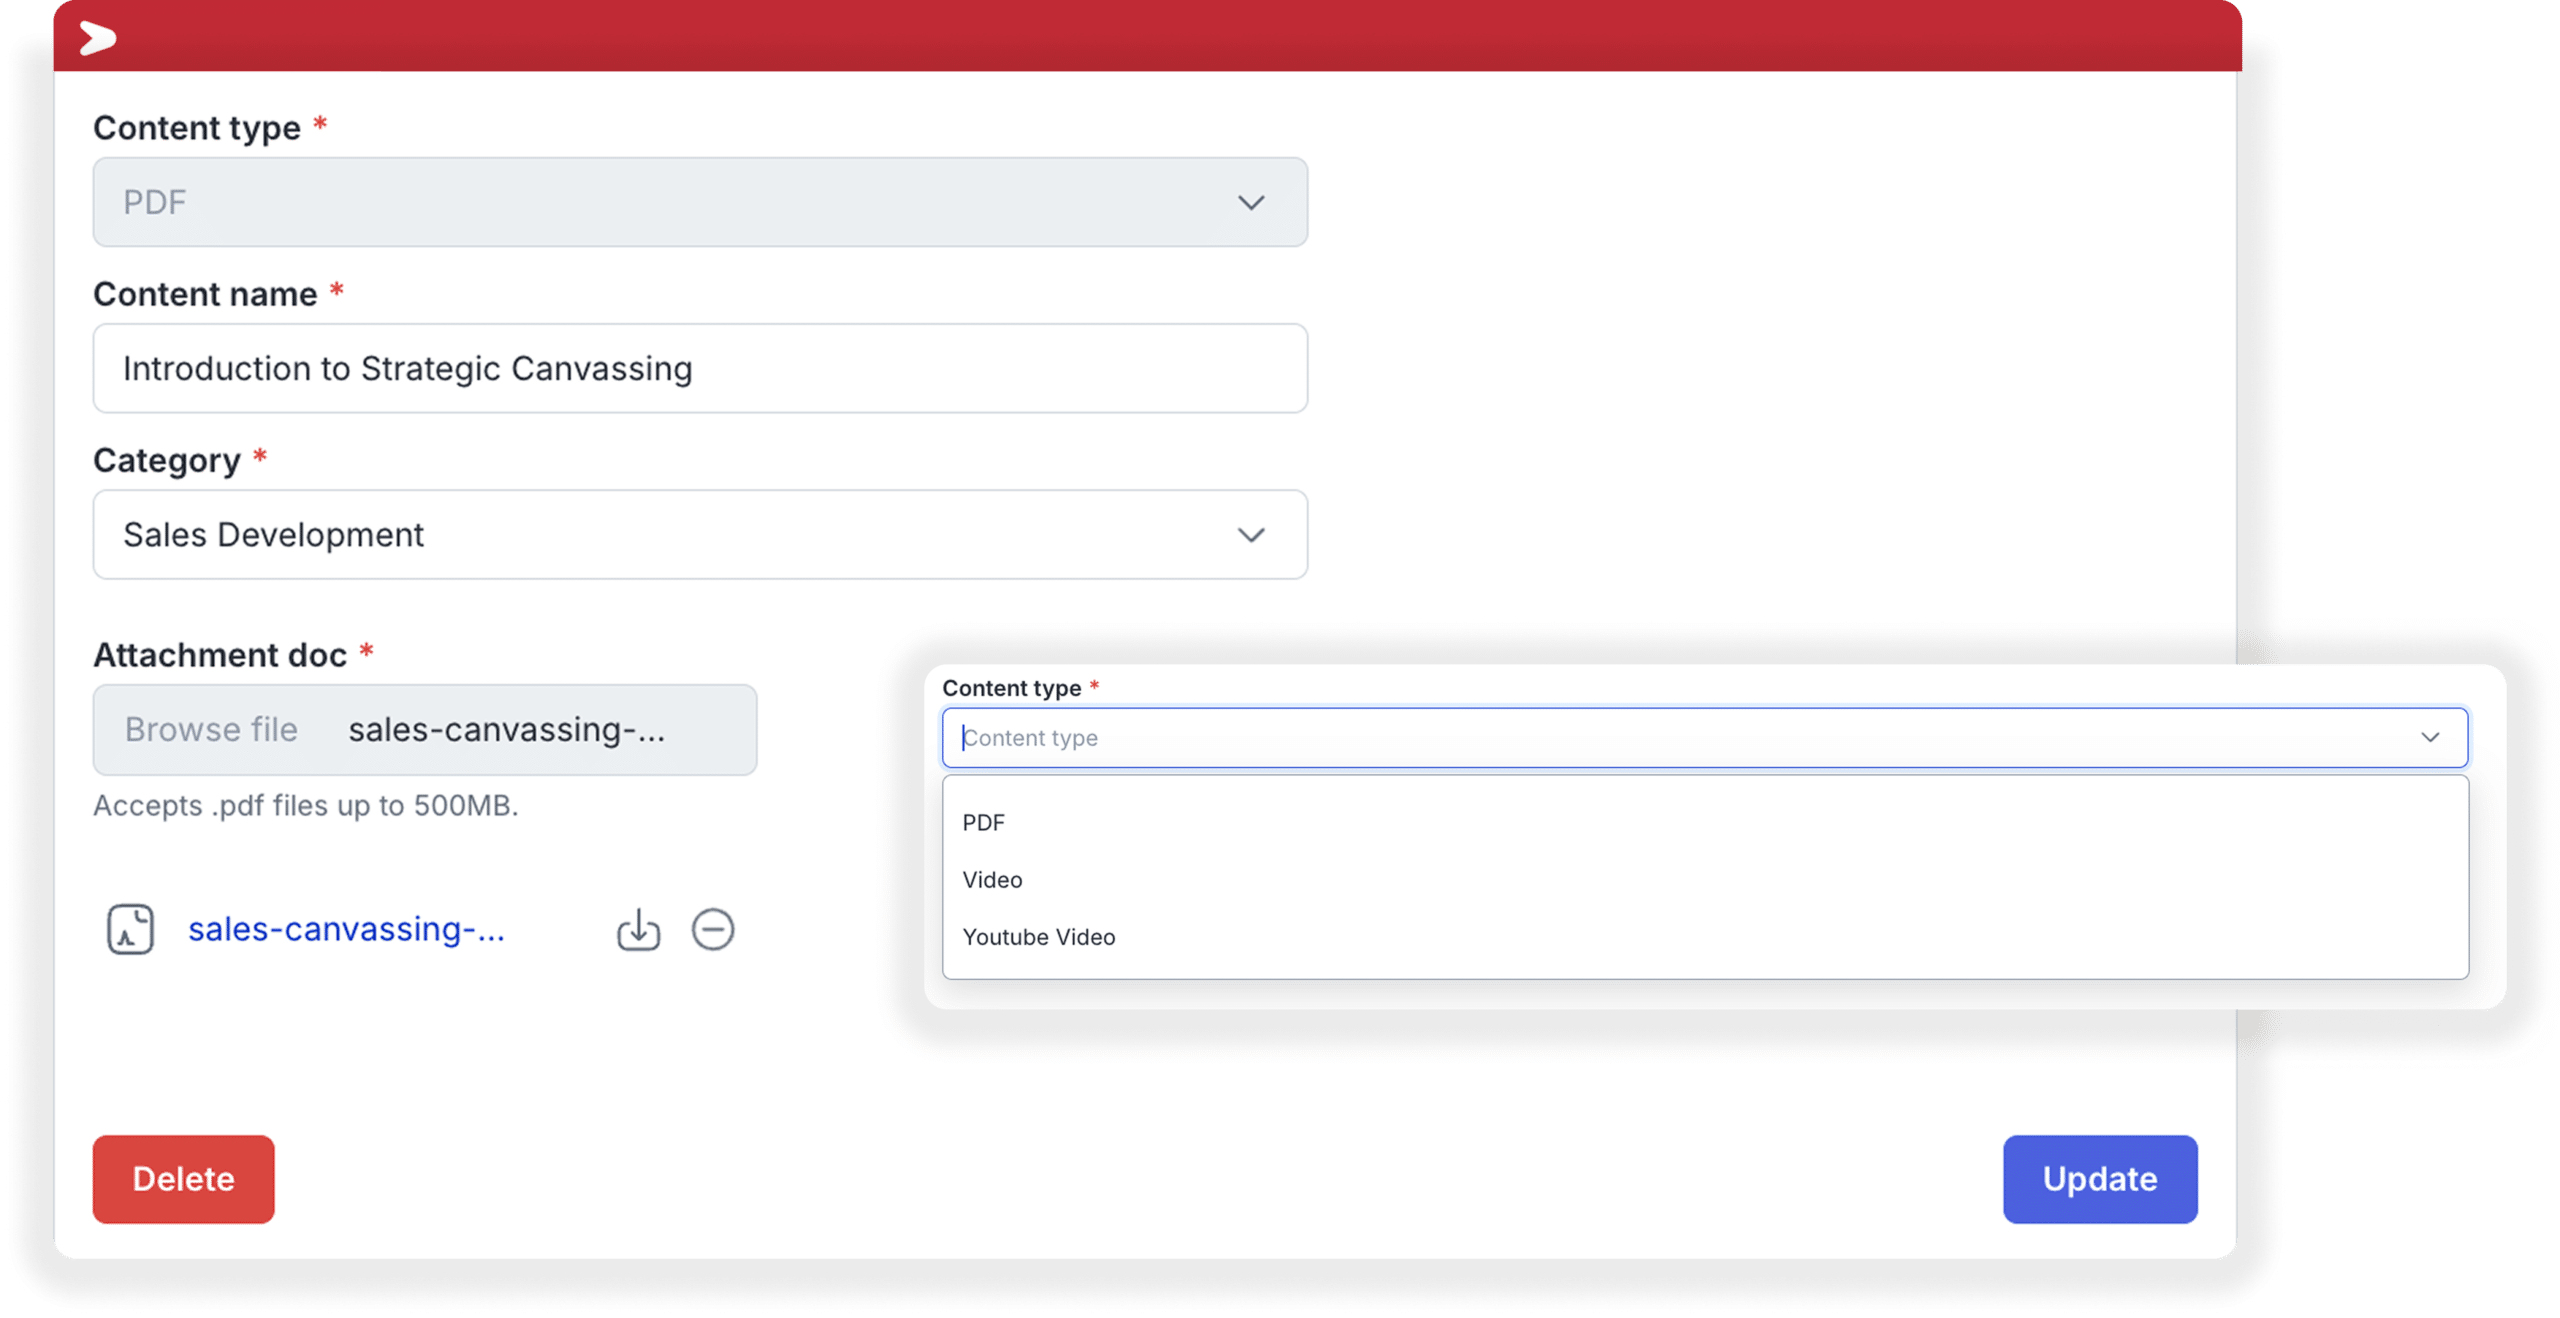
Task: Click the white arrow logo in red header
Action: coord(98,38)
